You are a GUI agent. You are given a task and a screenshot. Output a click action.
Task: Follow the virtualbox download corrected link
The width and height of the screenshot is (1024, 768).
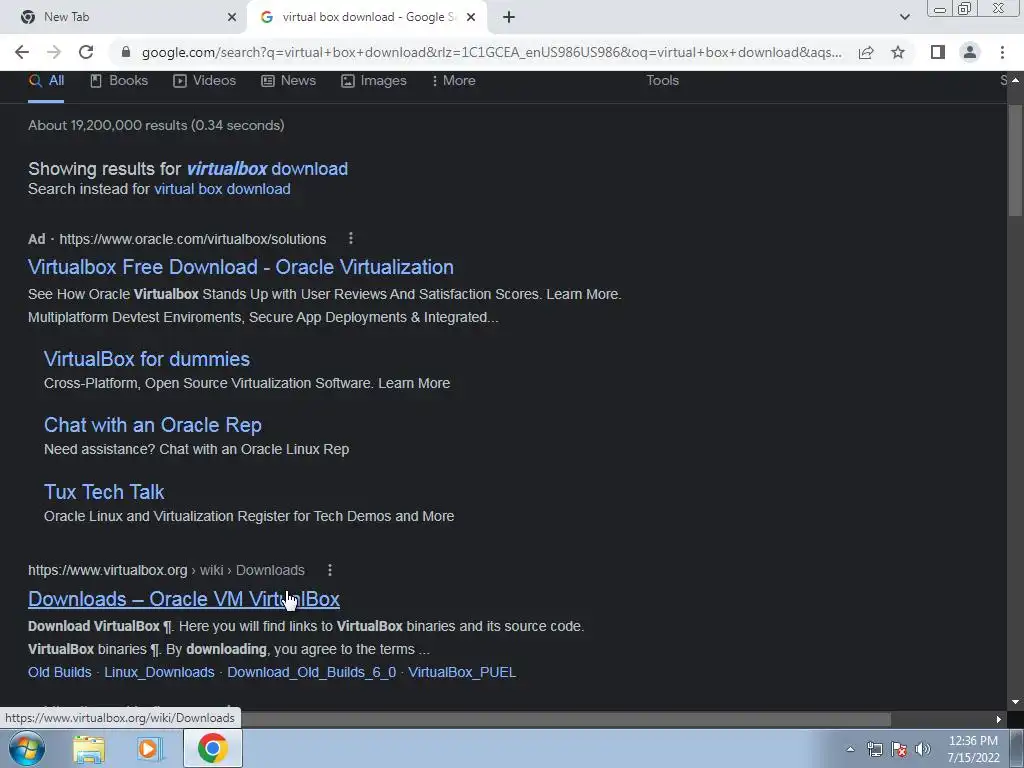(x=267, y=168)
